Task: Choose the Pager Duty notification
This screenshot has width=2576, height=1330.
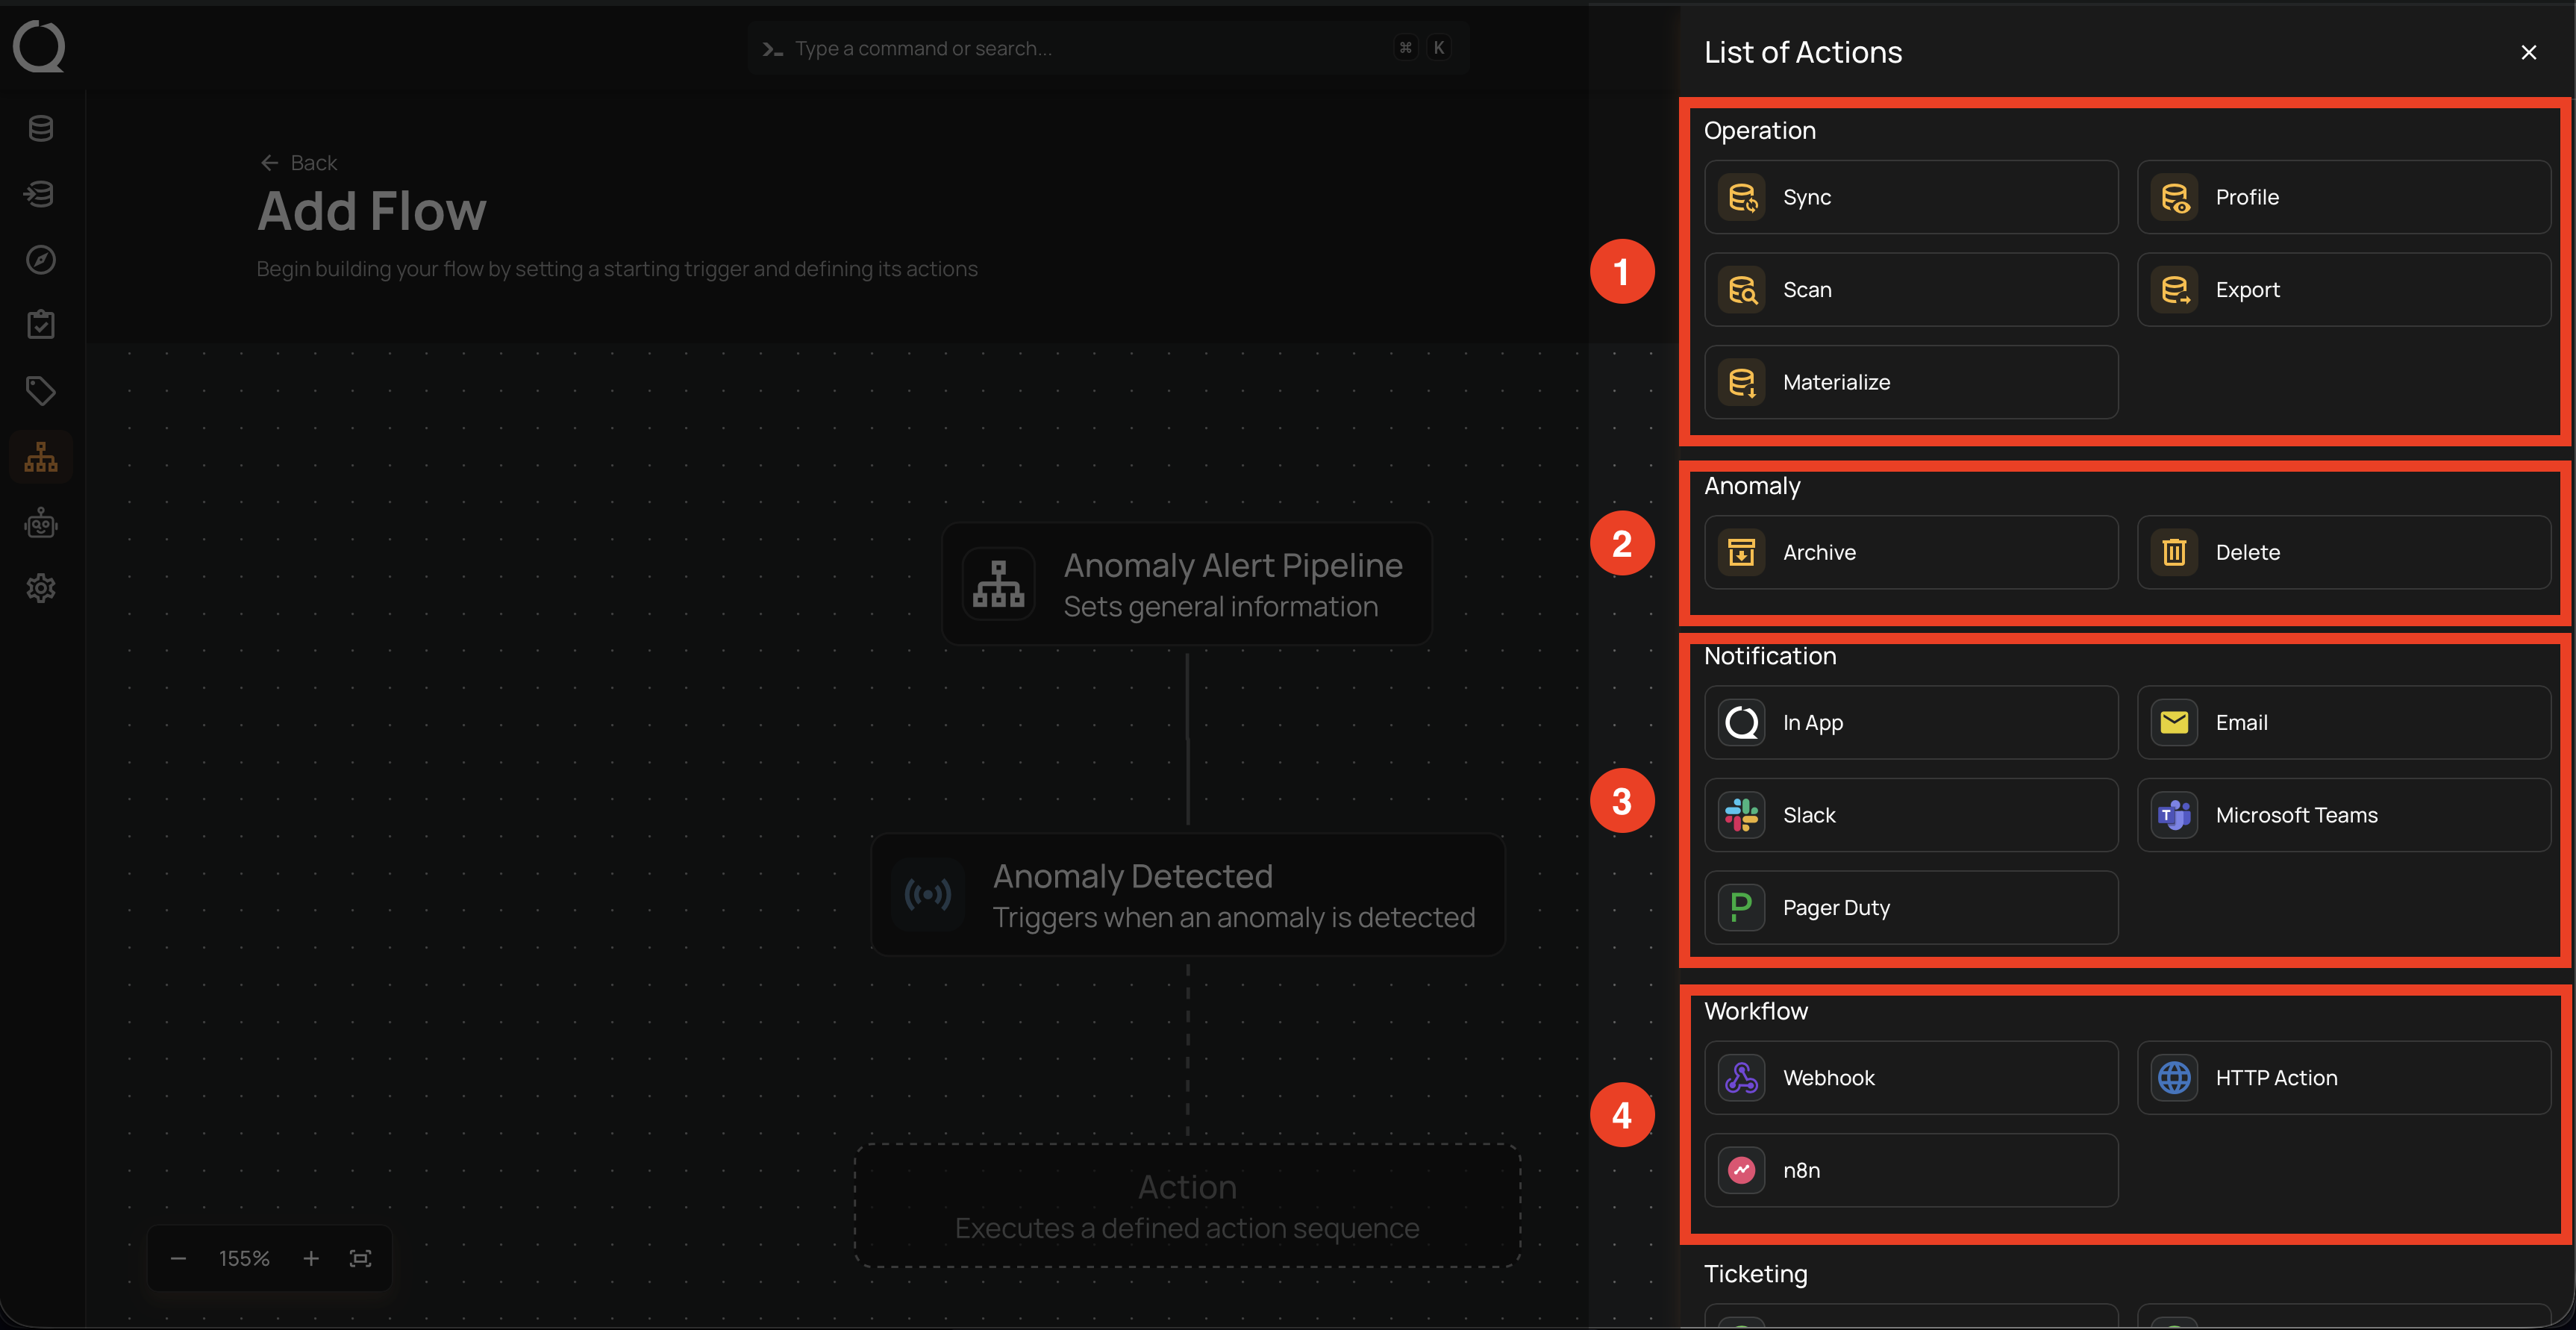Action: pos(1910,908)
